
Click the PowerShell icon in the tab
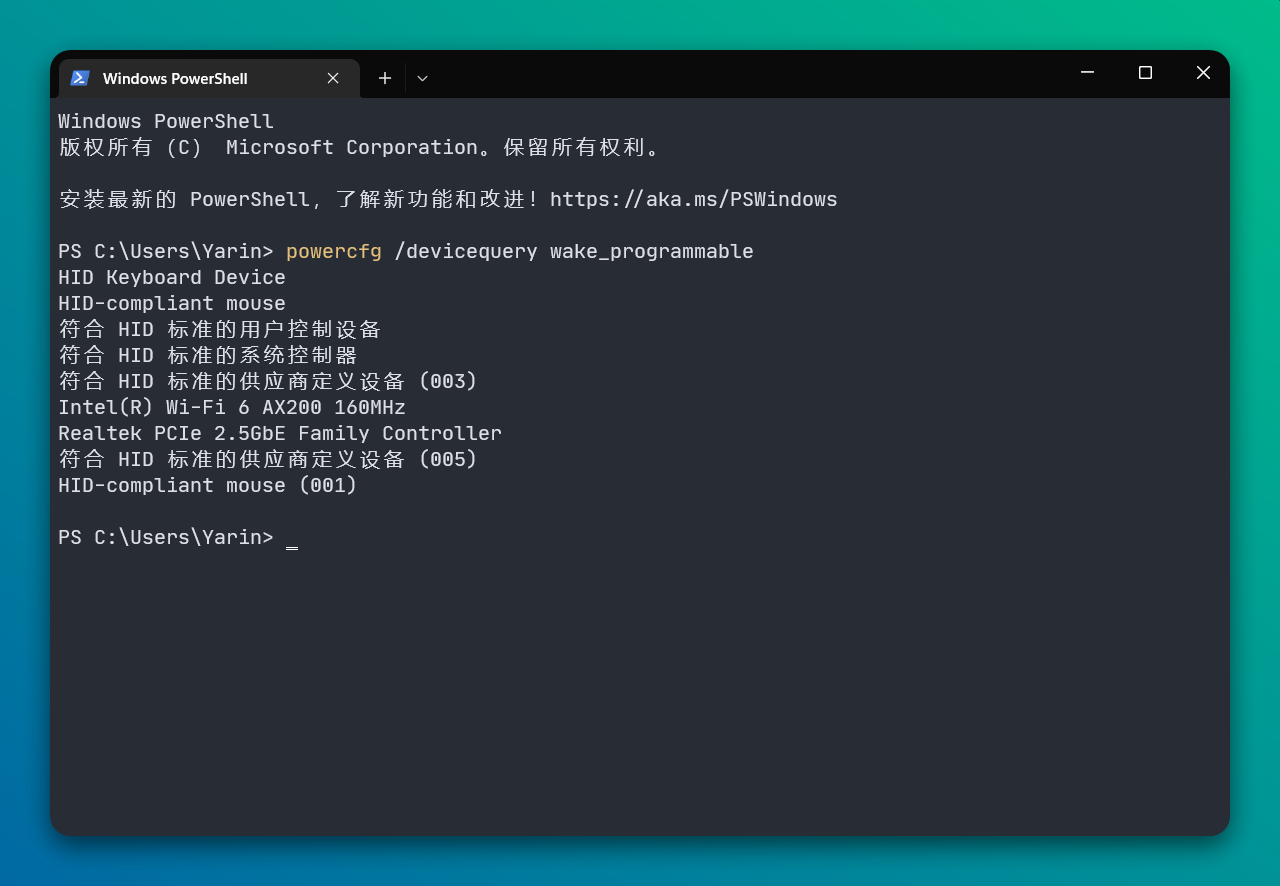(80, 78)
